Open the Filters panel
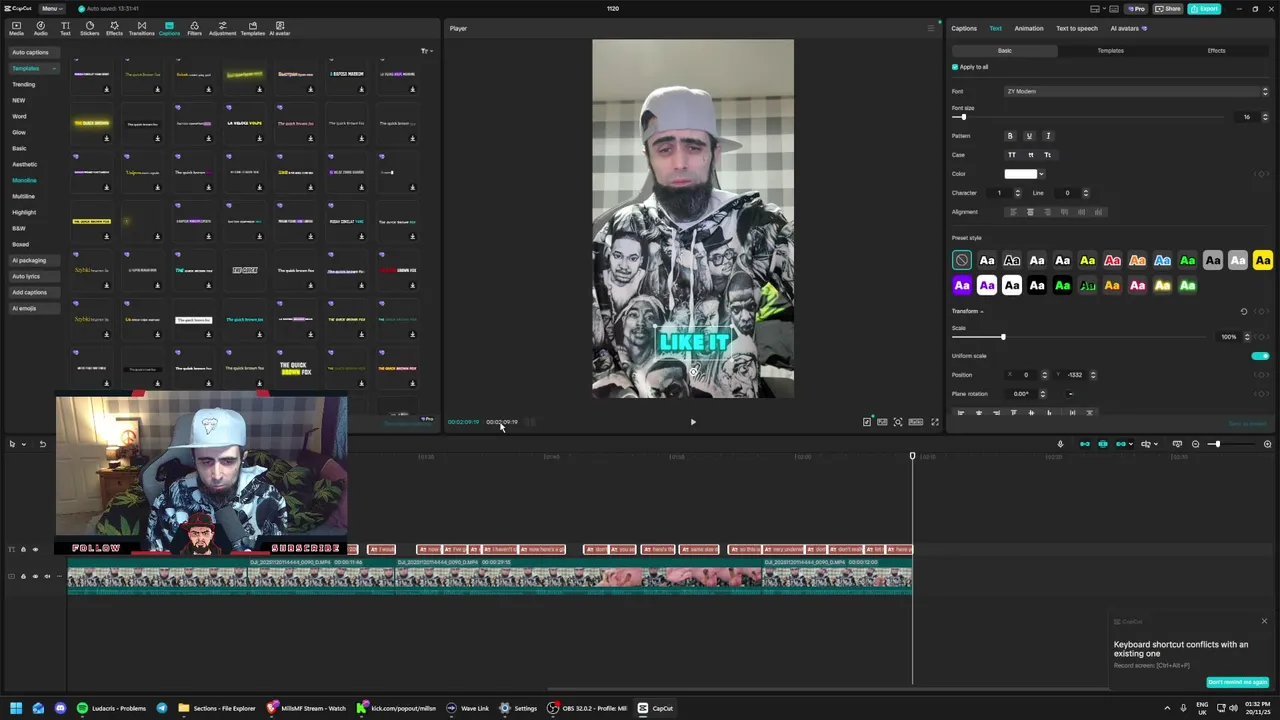Screen dimensions: 1280x720 [194, 28]
